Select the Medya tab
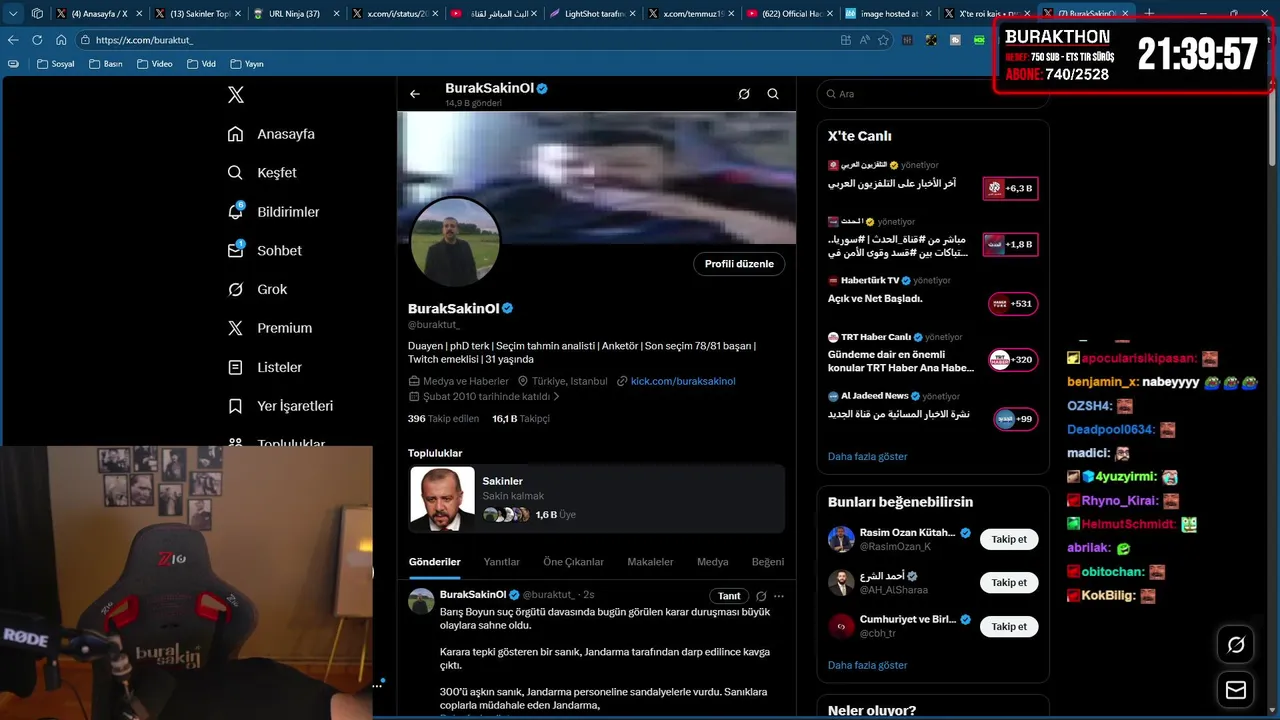 coord(713,562)
